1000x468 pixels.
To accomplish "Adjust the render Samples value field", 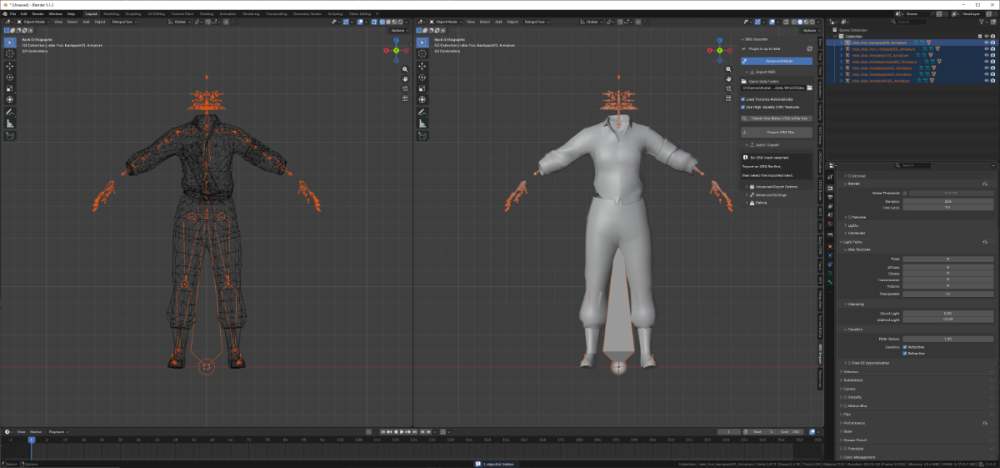I will [948, 201].
